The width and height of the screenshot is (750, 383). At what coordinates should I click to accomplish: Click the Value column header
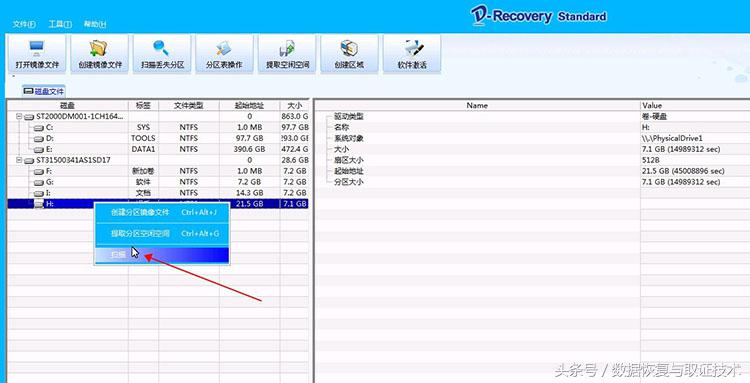[695, 105]
